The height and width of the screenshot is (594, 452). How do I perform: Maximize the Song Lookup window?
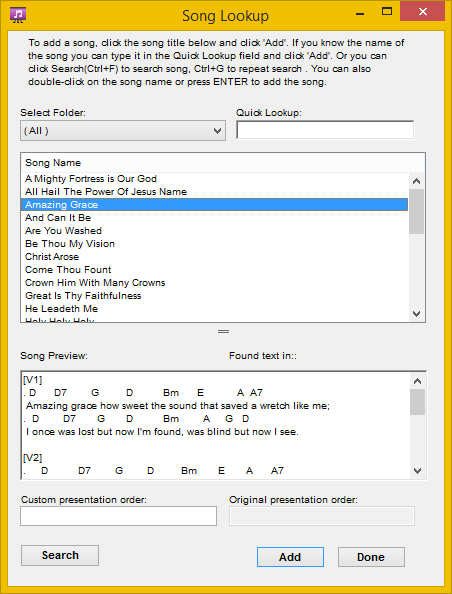coord(387,12)
